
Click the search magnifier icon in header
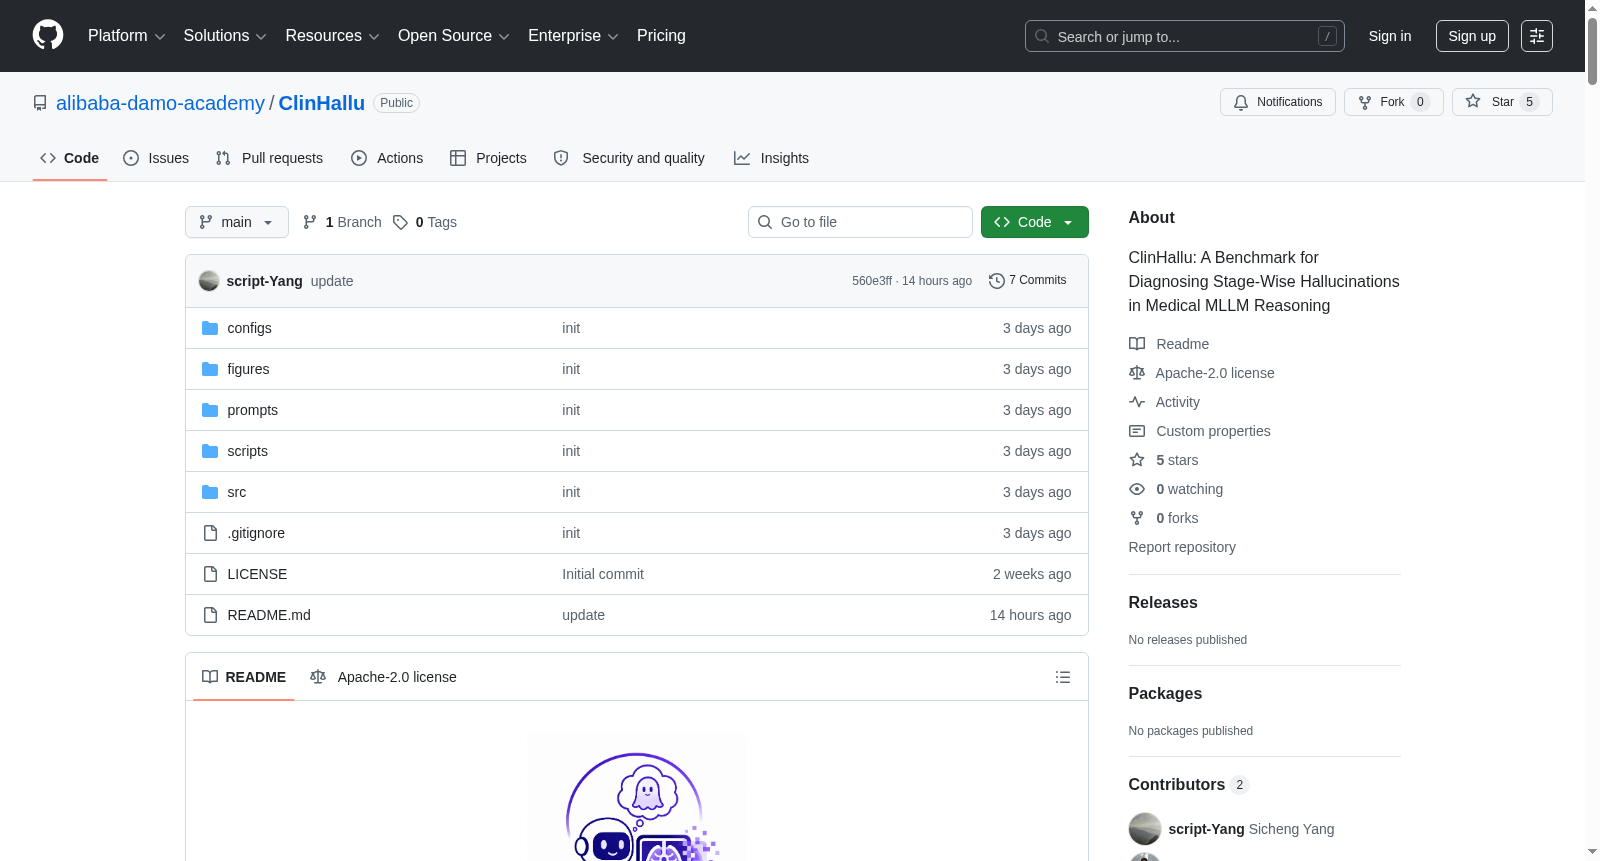pos(1042,36)
